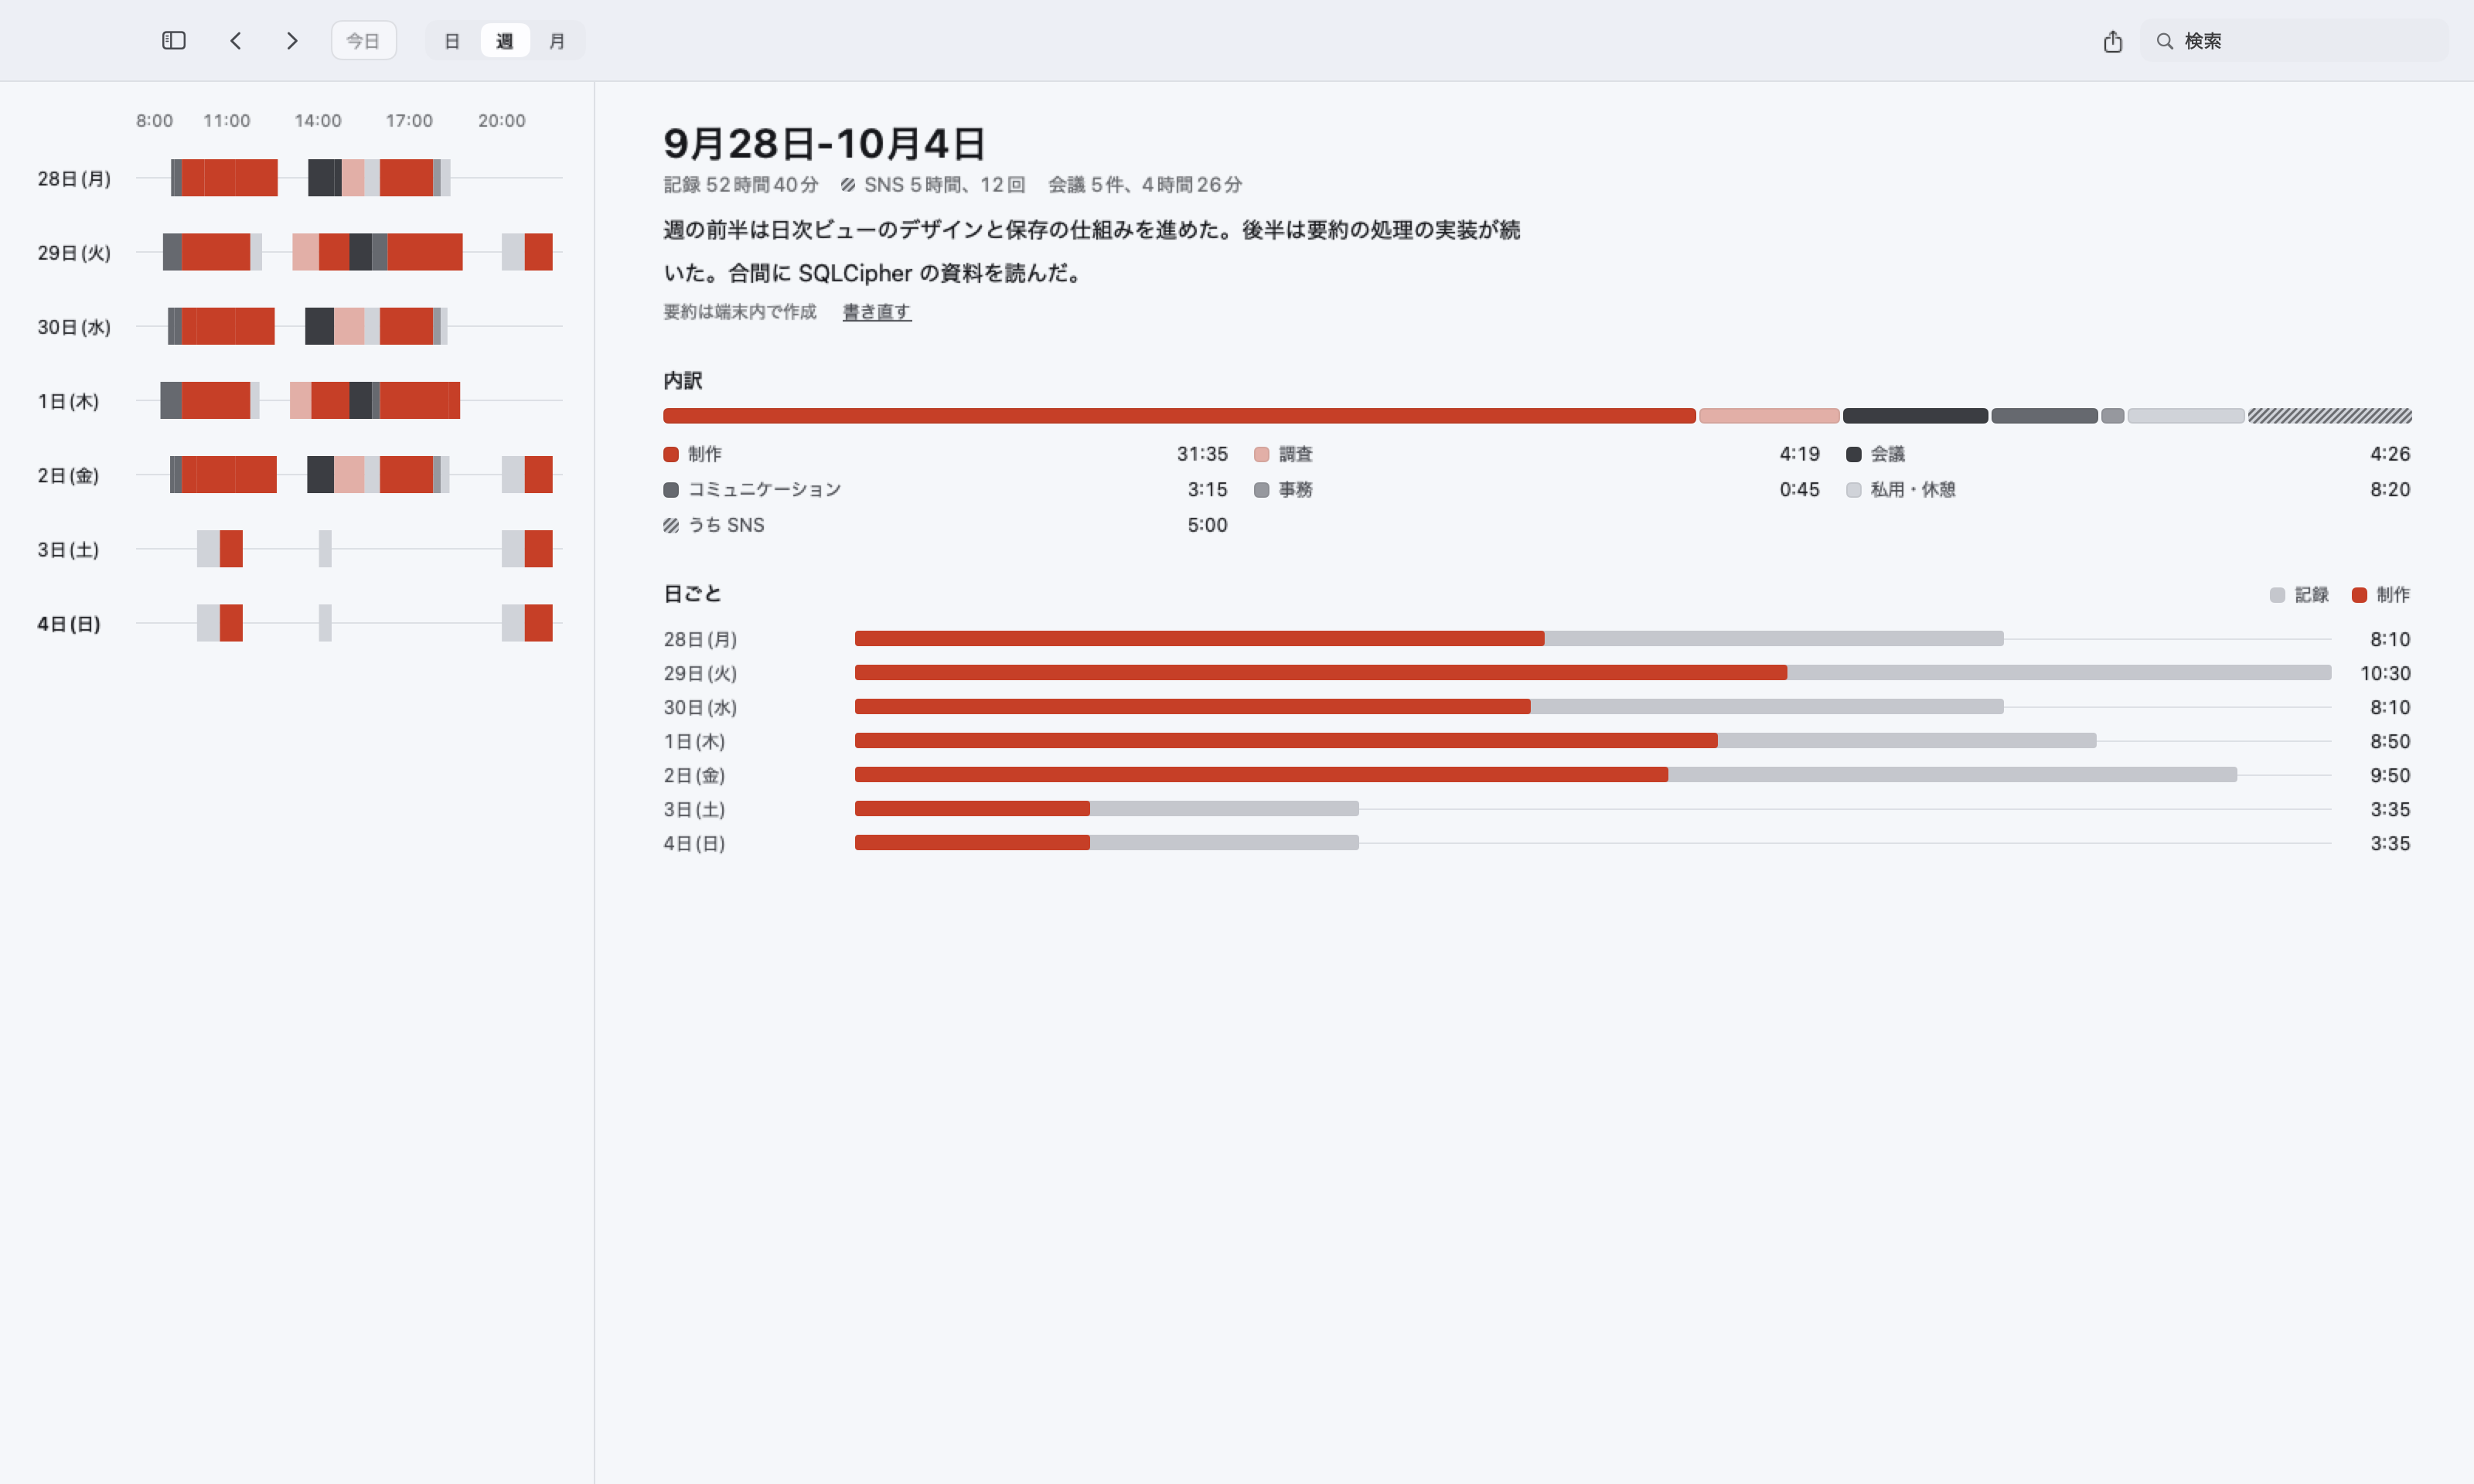Select the dark 会議 legend swatch

[x=1853, y=454]
